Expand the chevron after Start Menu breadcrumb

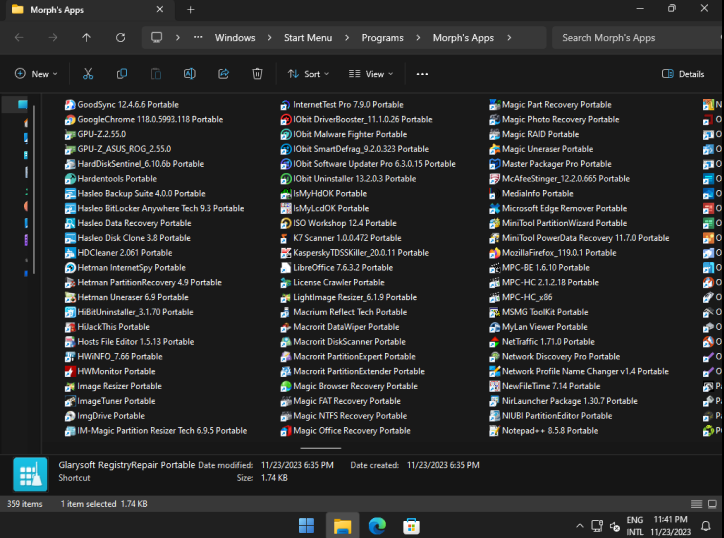click(347, 37)
